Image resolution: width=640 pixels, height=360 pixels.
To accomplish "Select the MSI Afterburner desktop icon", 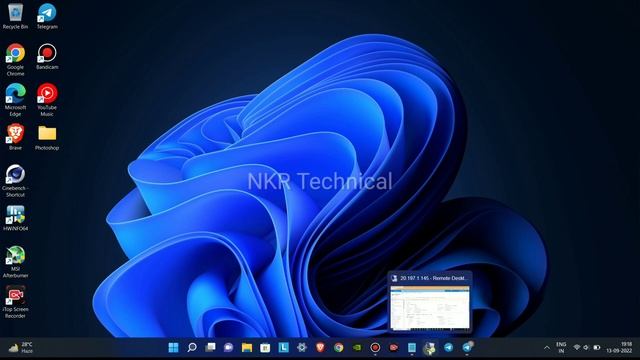I will (x=16, y=262).
